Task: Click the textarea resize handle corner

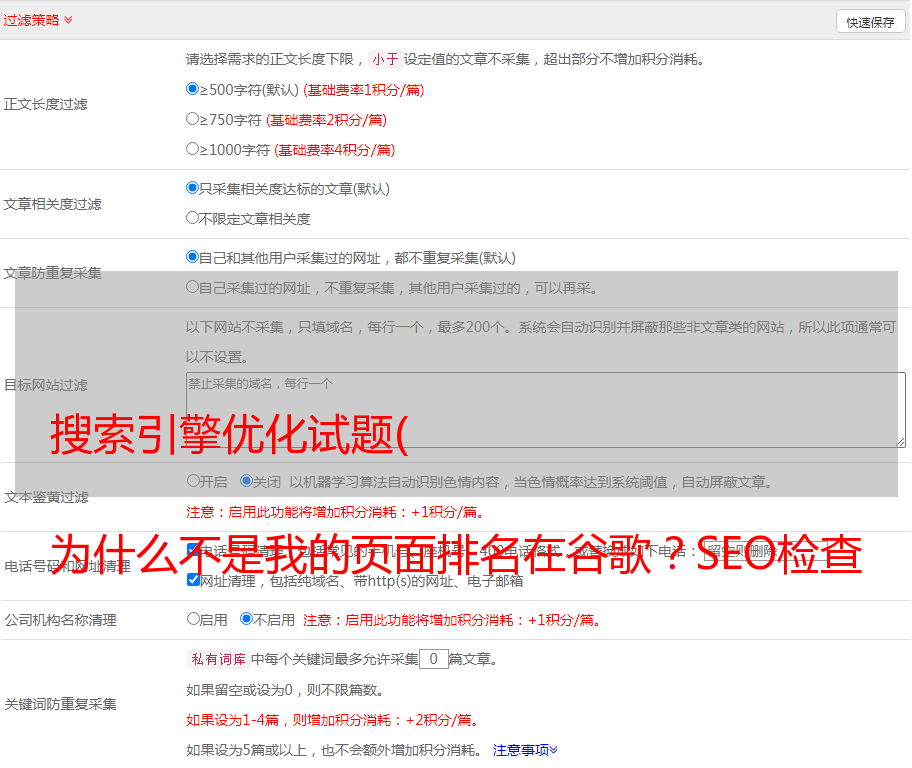Action: point(900,442)
